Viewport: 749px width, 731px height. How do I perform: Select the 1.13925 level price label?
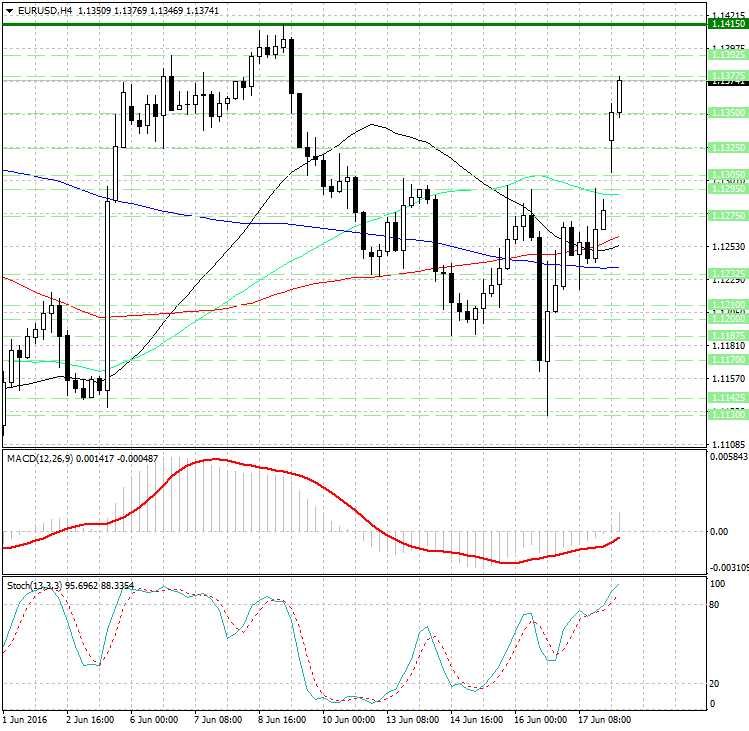click(728, 55)
